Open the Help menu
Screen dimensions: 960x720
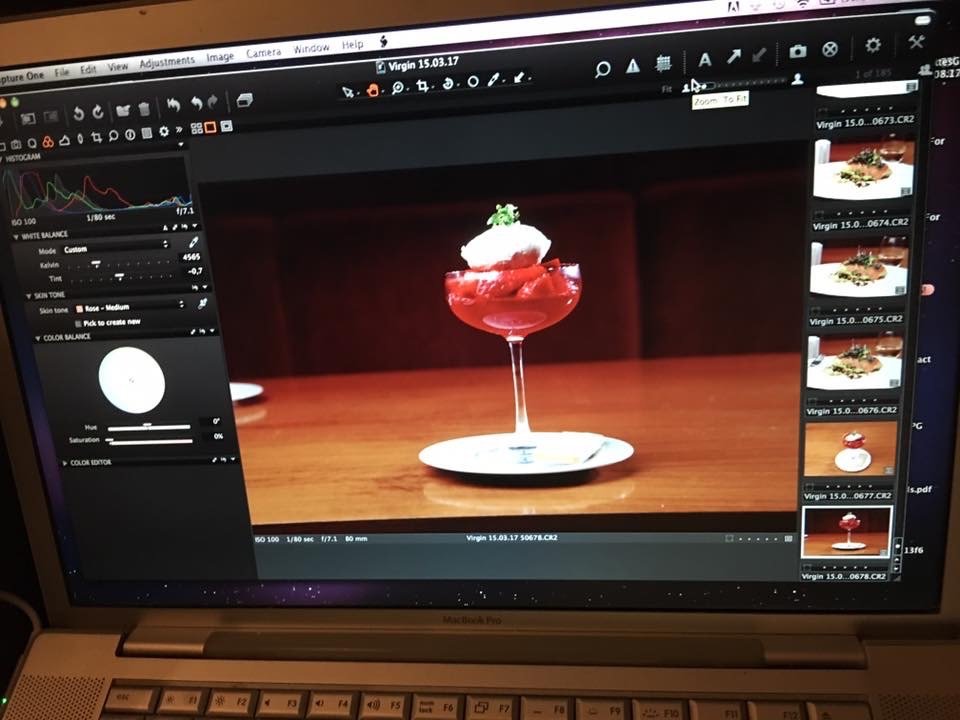[x=352, y=45]
